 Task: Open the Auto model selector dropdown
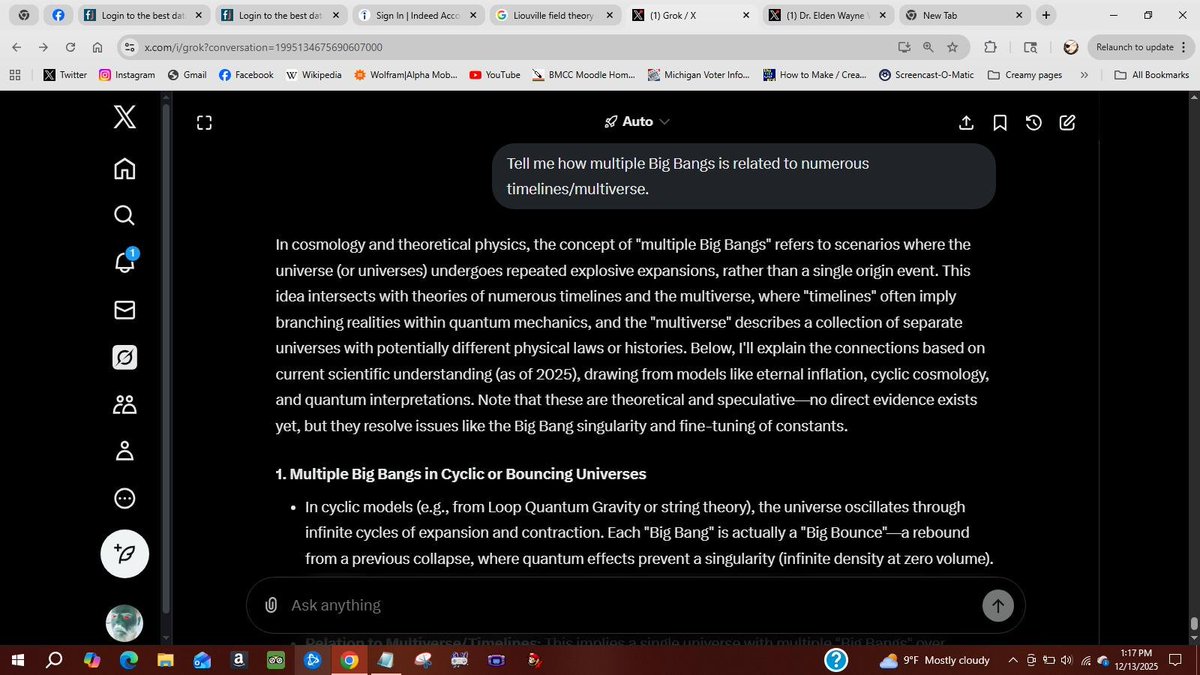(637, 122)
